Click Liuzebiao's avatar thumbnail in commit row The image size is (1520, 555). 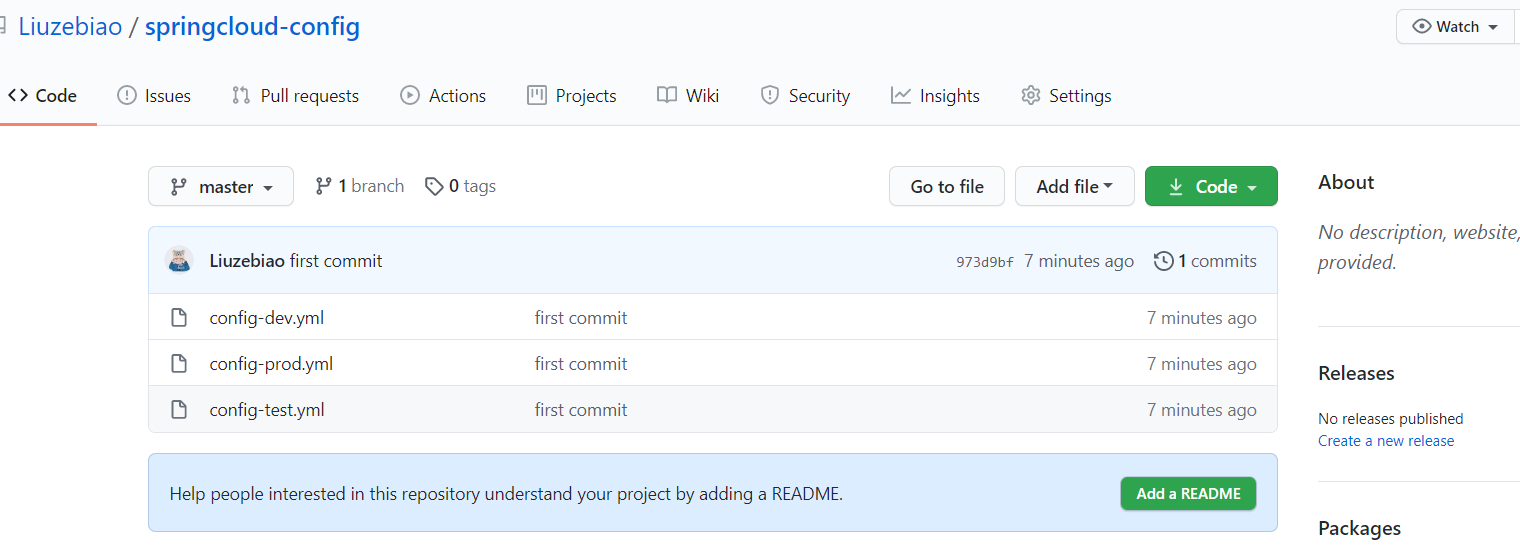coord(179,260)
